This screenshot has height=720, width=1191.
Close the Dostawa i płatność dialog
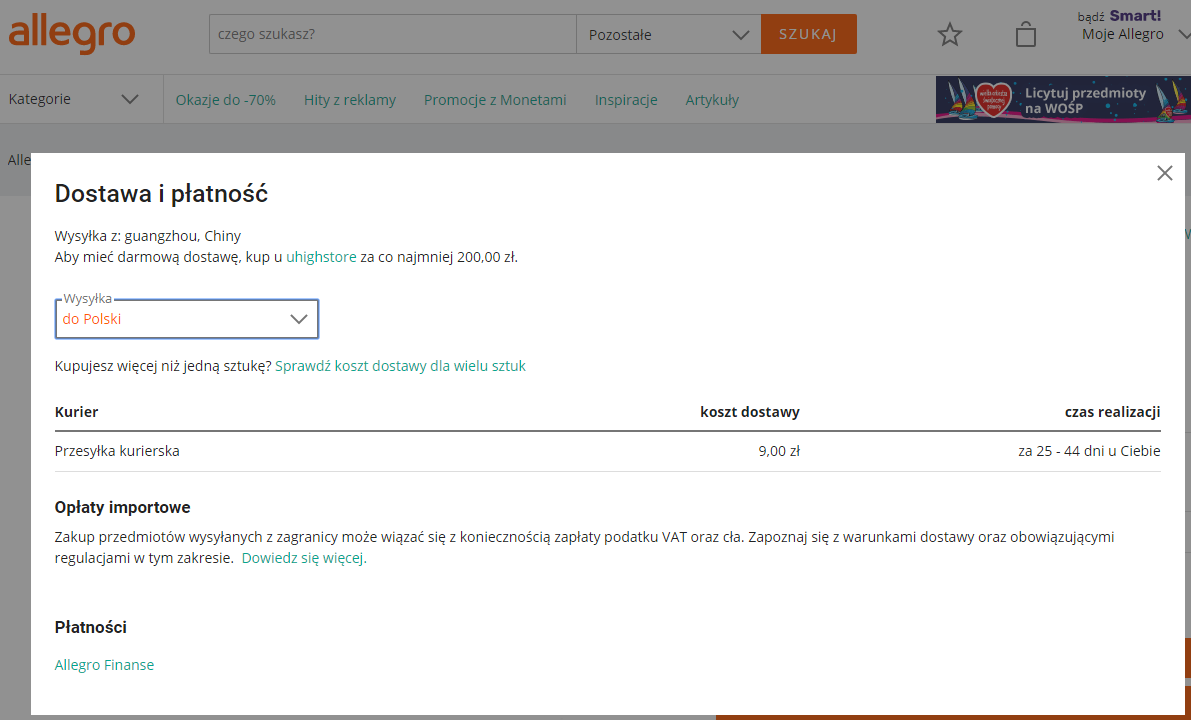(x=1164, y=173)
